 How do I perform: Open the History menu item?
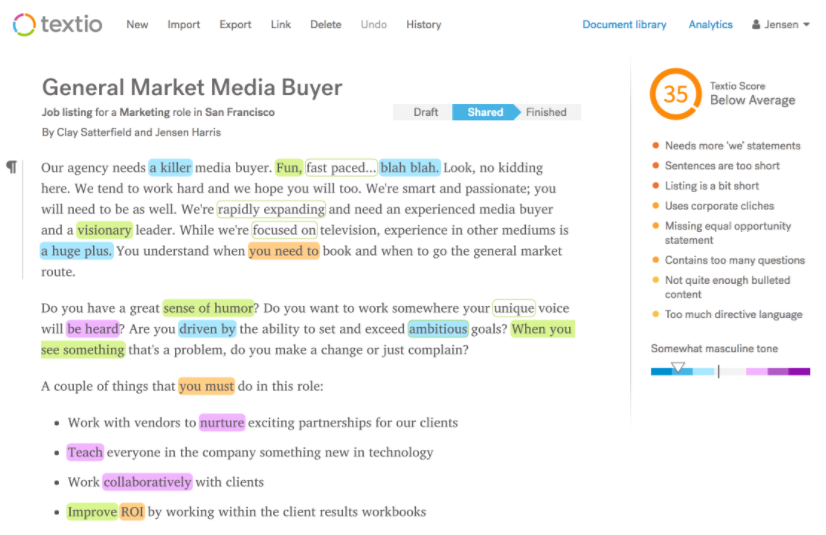point(424,24)
